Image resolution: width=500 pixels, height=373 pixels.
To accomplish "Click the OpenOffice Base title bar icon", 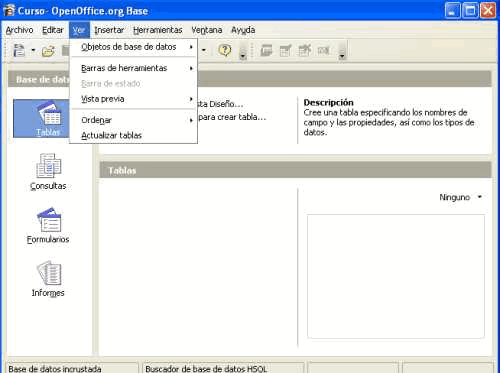I will point(9,11).
